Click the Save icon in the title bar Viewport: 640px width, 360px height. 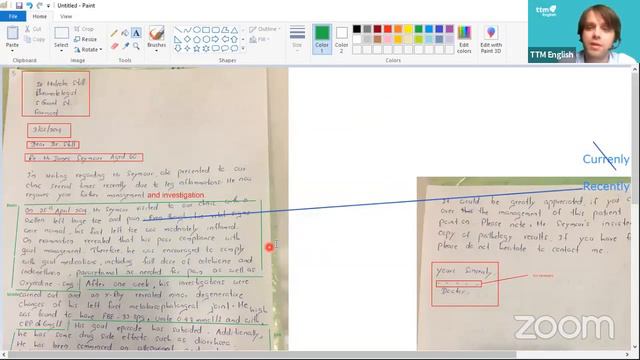coord(19,5)
